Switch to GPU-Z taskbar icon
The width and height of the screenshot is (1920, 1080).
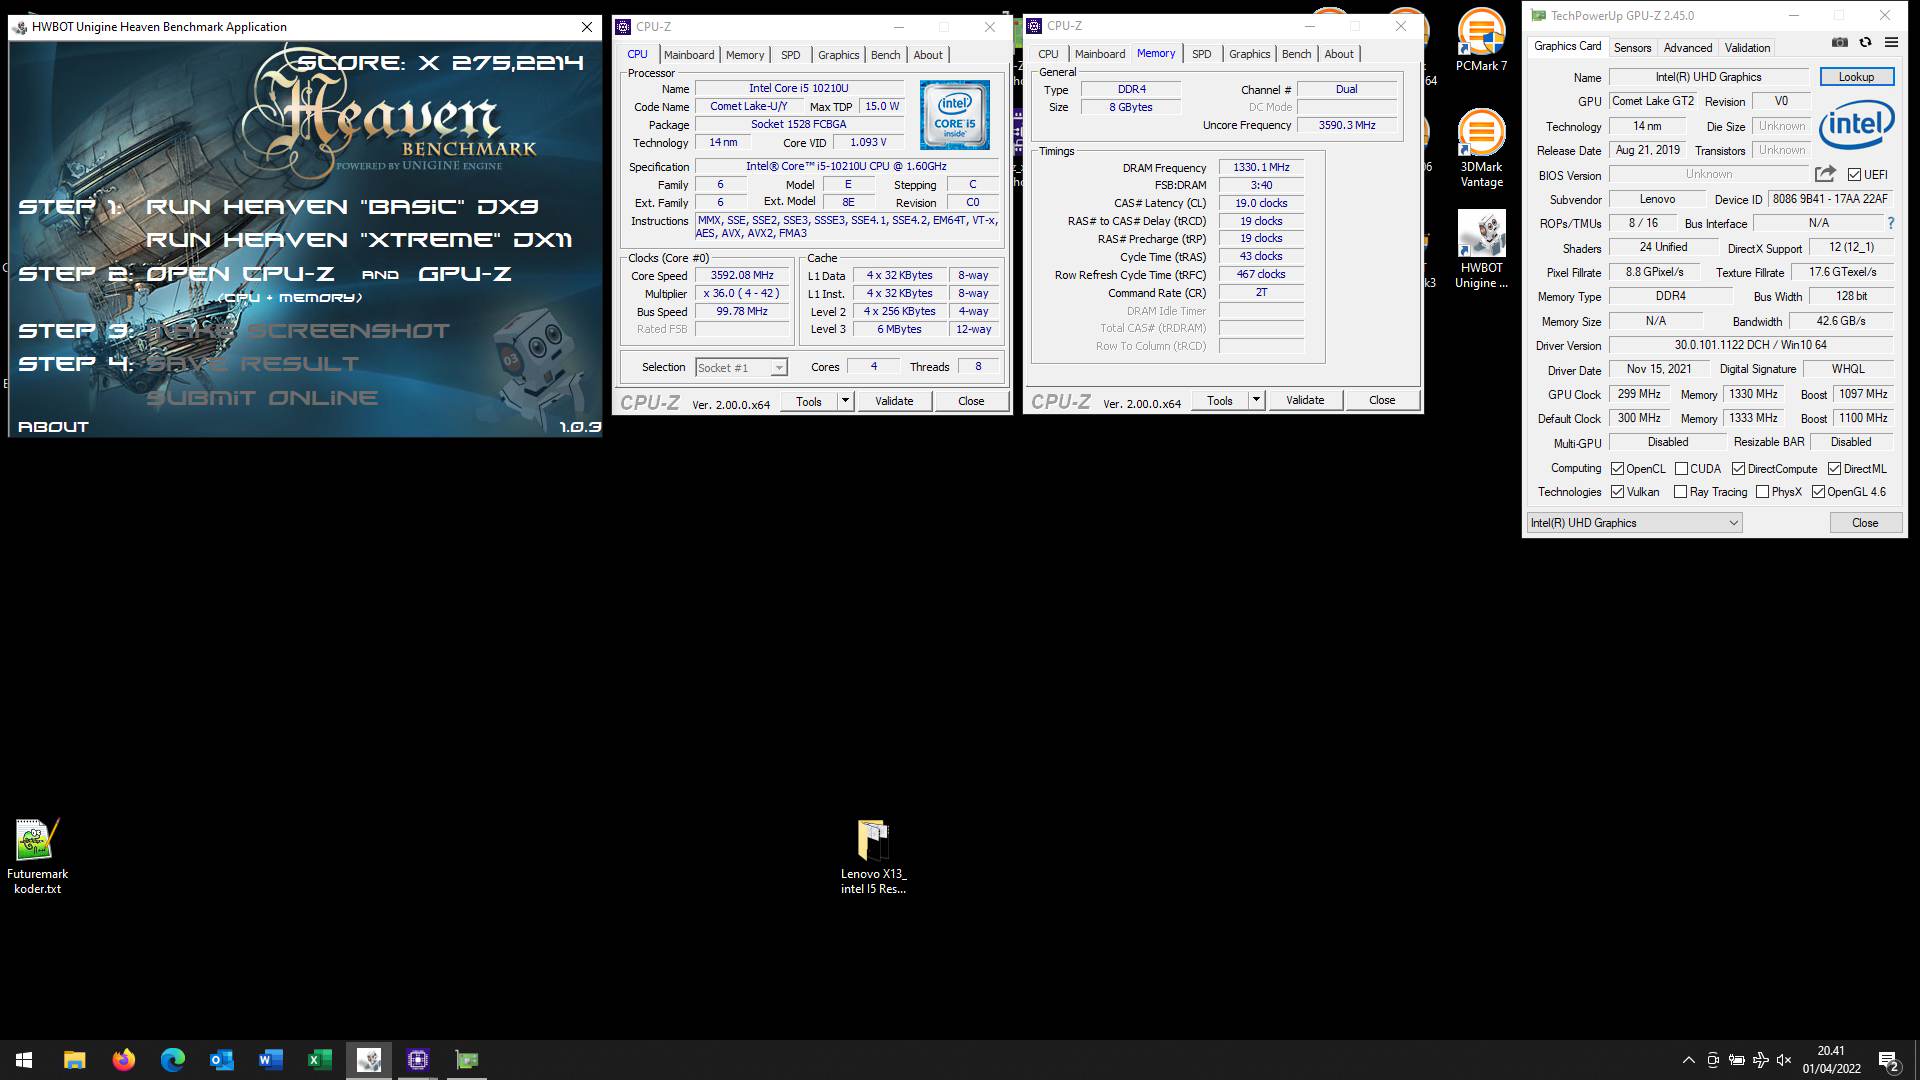point(466,1060)
